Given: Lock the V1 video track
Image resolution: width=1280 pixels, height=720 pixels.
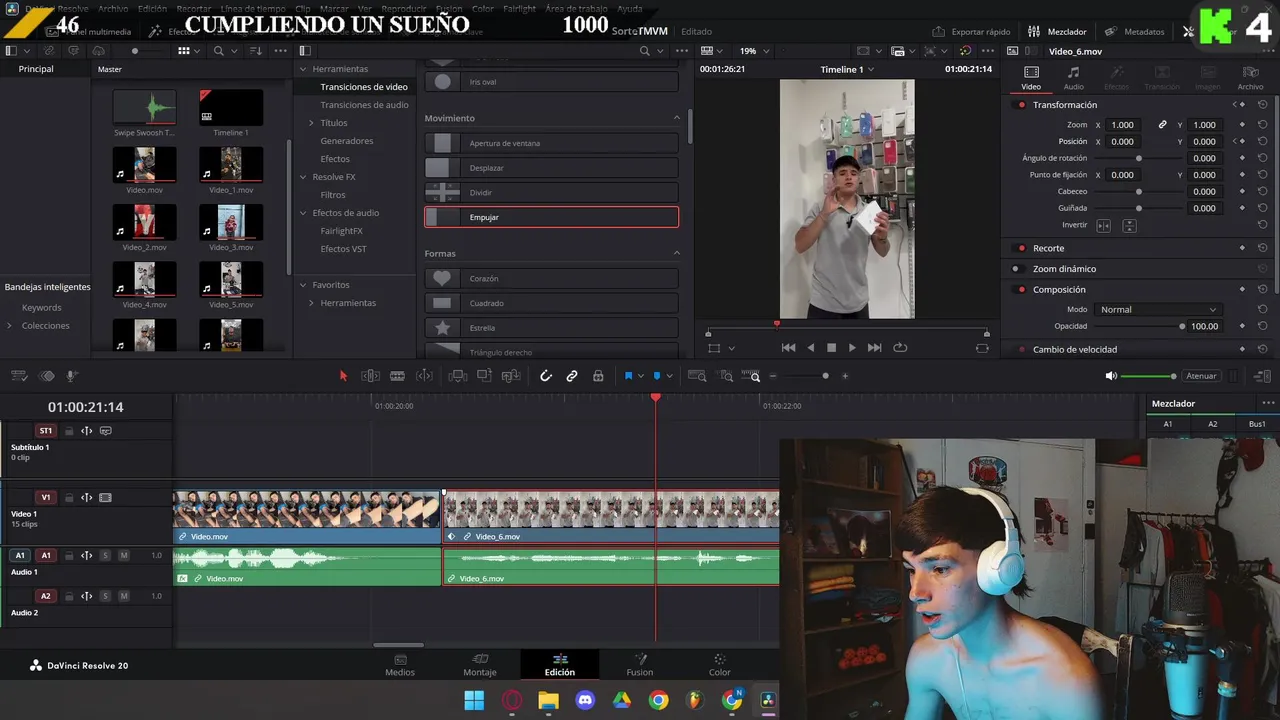Looking at the screenshot, I should (69, 497).
